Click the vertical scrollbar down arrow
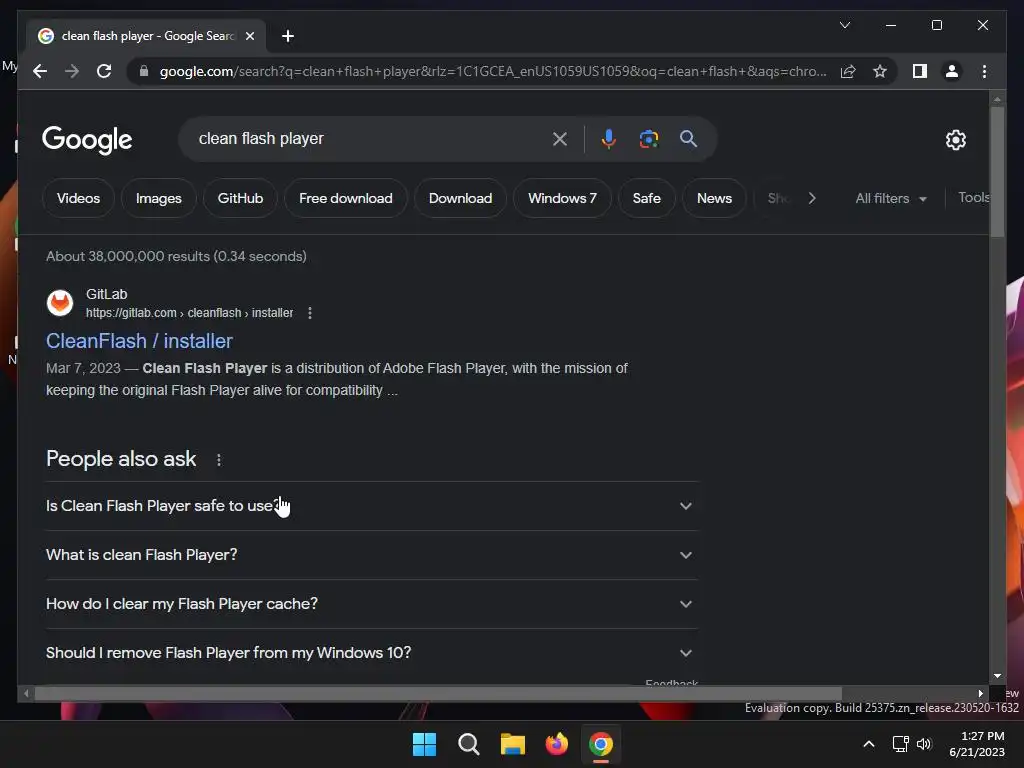The width and height of the screenshot is (1024, 768). point(997,676)
